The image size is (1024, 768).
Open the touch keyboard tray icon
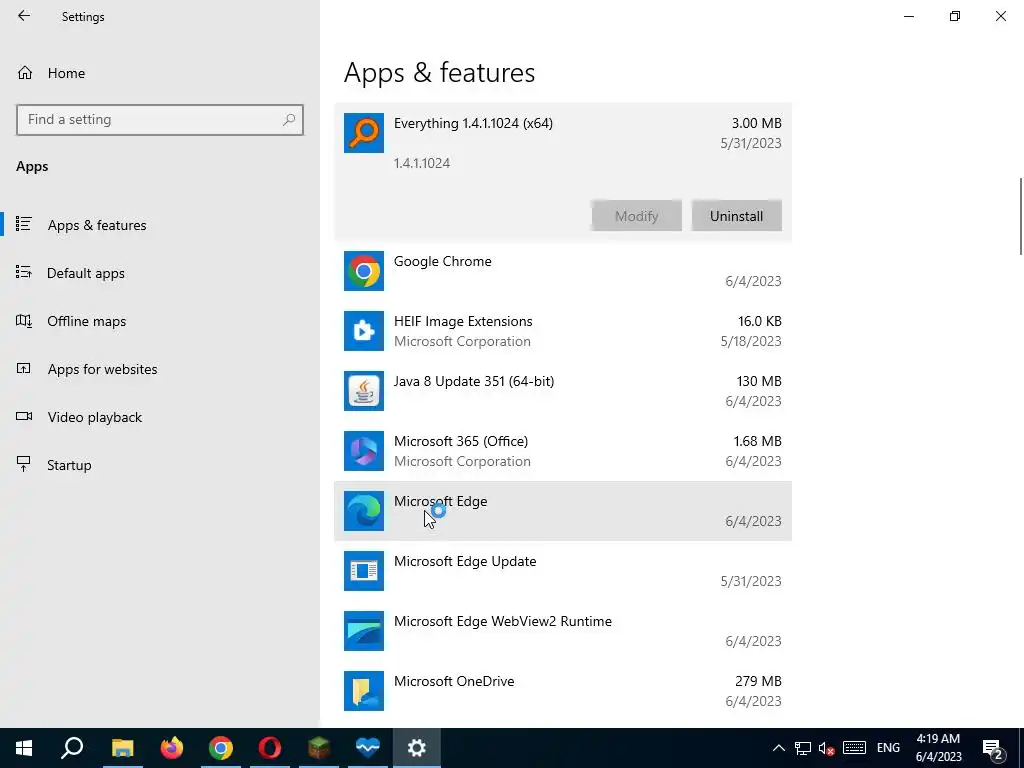pyautogui.click(x=854, y=748)
